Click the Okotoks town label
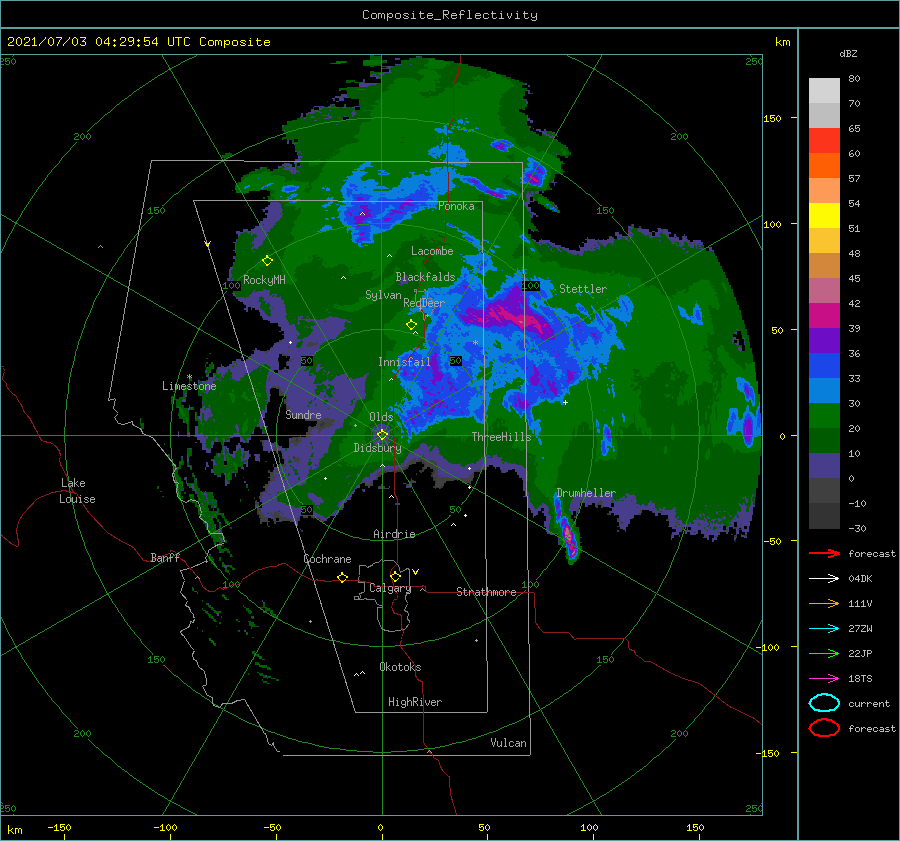This screenshot has height=841, width=900. (x=400, y=667)
